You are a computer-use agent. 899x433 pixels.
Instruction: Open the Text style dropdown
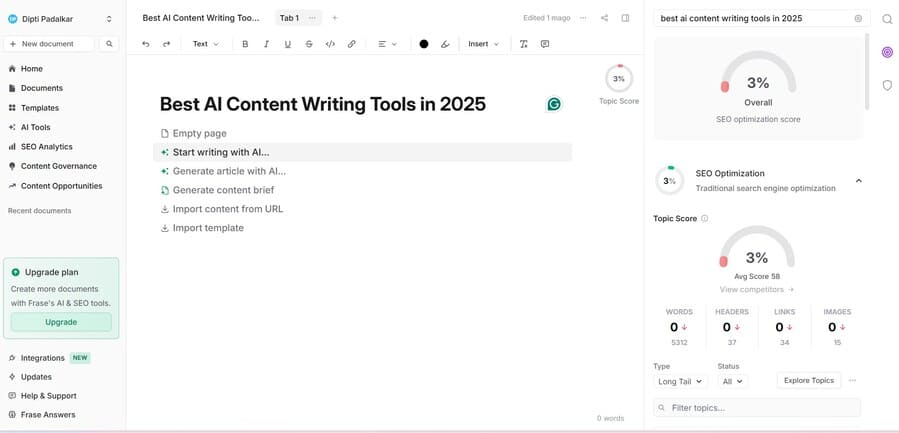pos(206,44)
